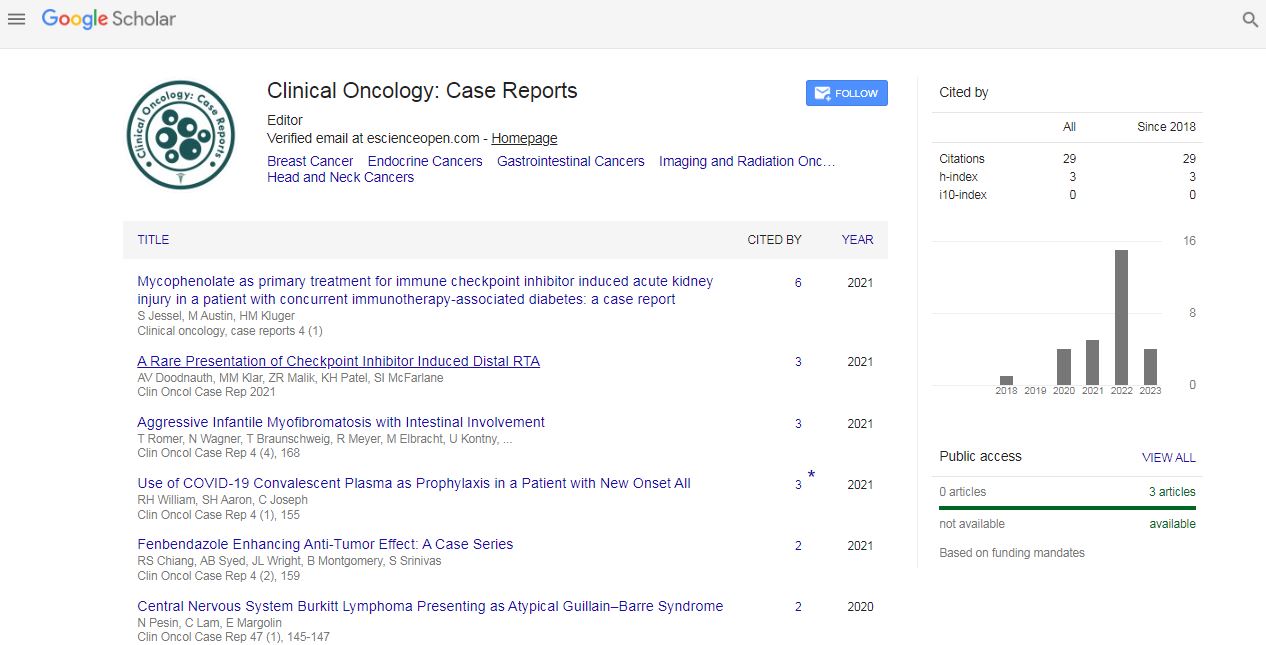The image size is (1266, 645).
Task: Open the Gastrointestinal Cancers topic link
Action: (571, 161)
